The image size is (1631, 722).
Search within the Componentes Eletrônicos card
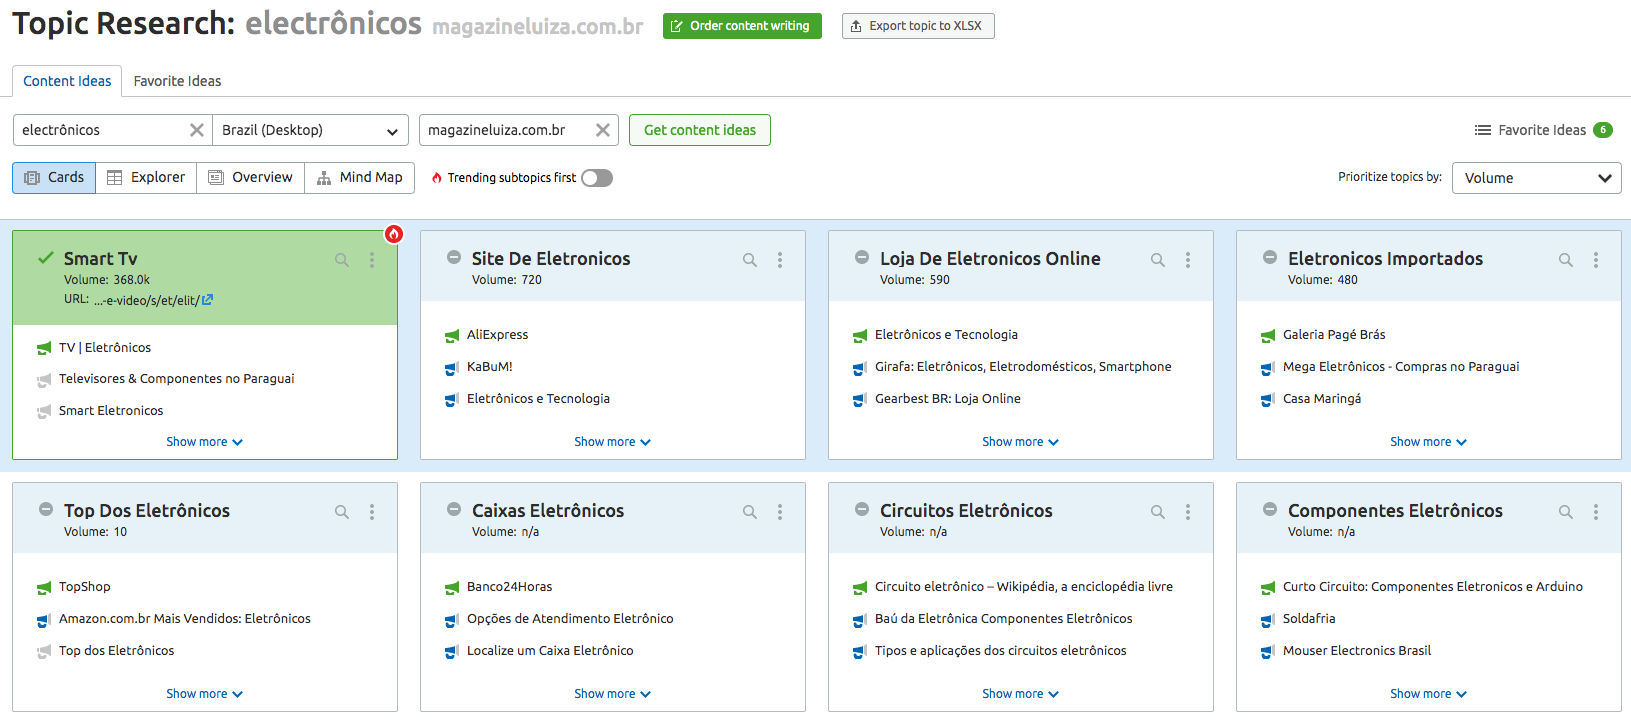click(1566, 512)
